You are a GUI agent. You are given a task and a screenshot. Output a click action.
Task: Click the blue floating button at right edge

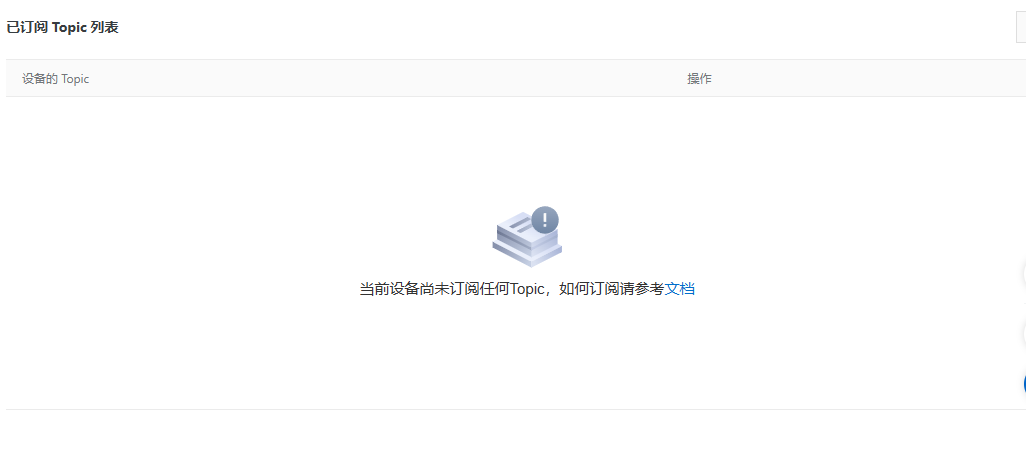(1023, 384)
